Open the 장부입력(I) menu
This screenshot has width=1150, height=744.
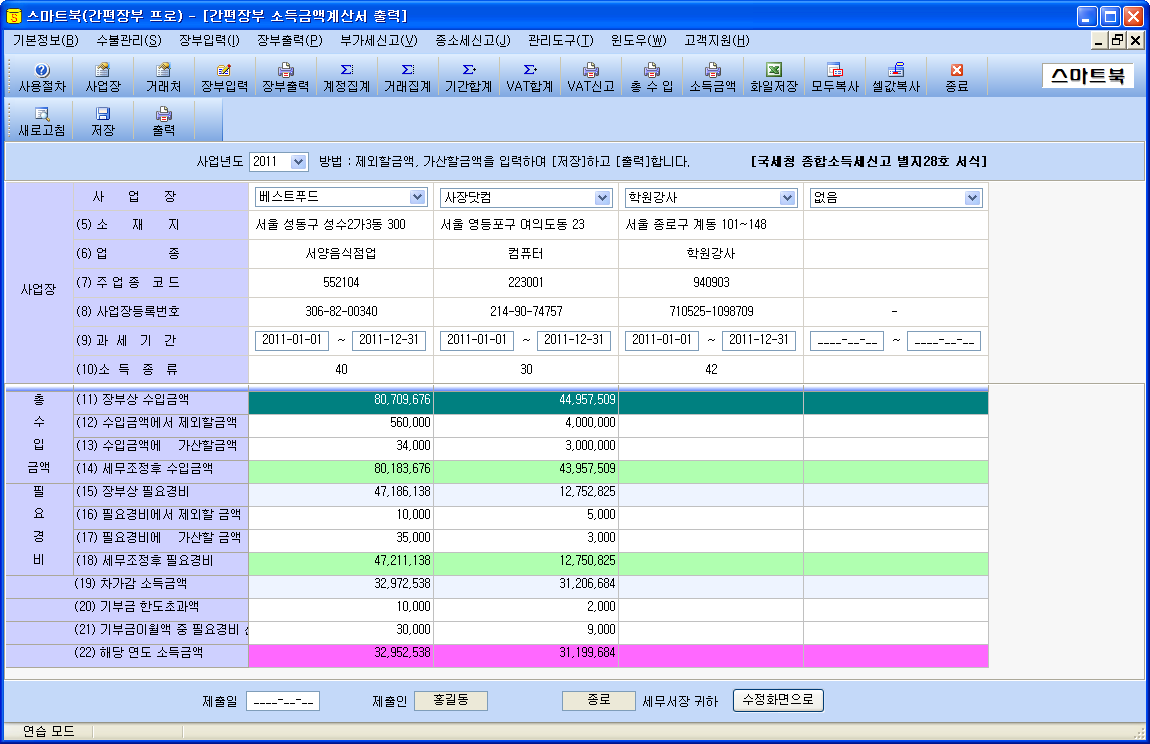[x=209, y=40]
